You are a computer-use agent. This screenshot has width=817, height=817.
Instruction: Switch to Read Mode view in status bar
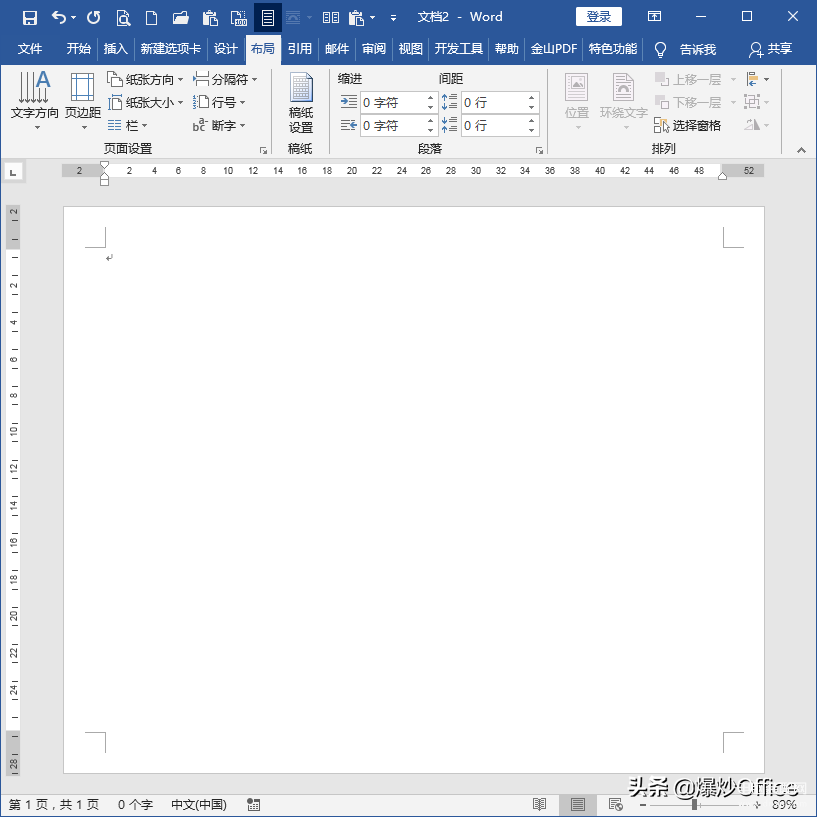pos(539,804)
